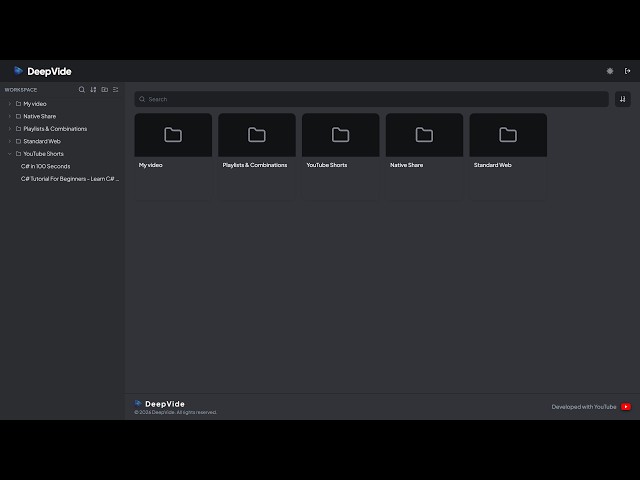Open the Standard Web folder card
The image size is (640, 480).
coord(508,156)
